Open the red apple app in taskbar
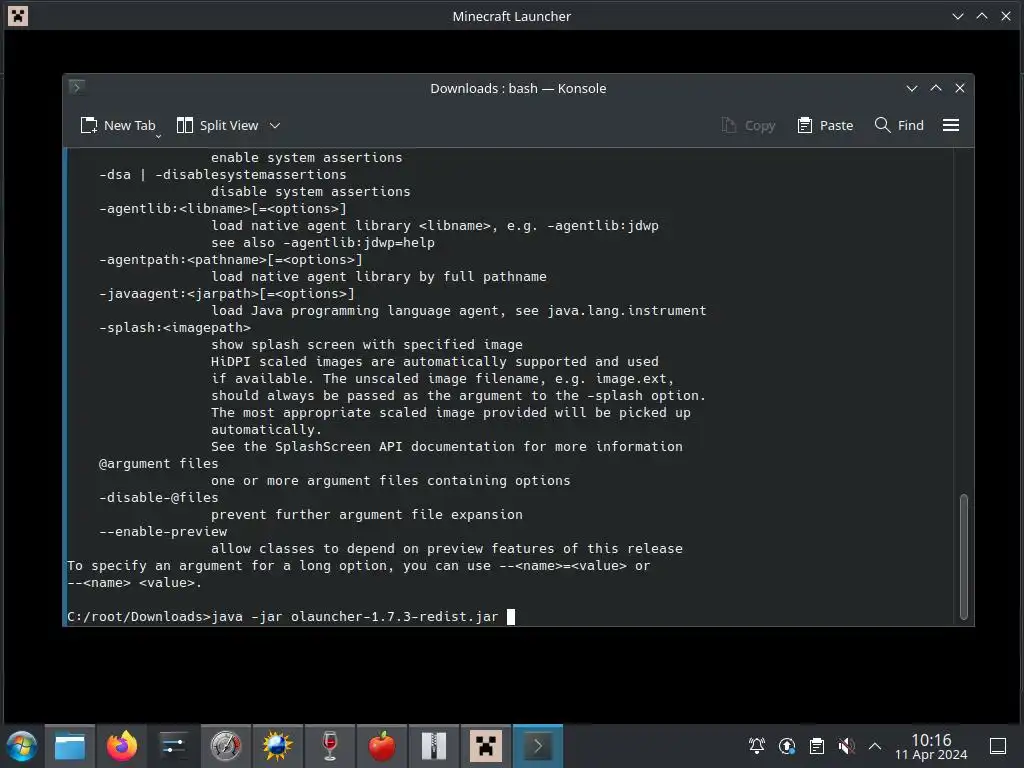This screenshot has width=1024, height=768. pos(381,746)
